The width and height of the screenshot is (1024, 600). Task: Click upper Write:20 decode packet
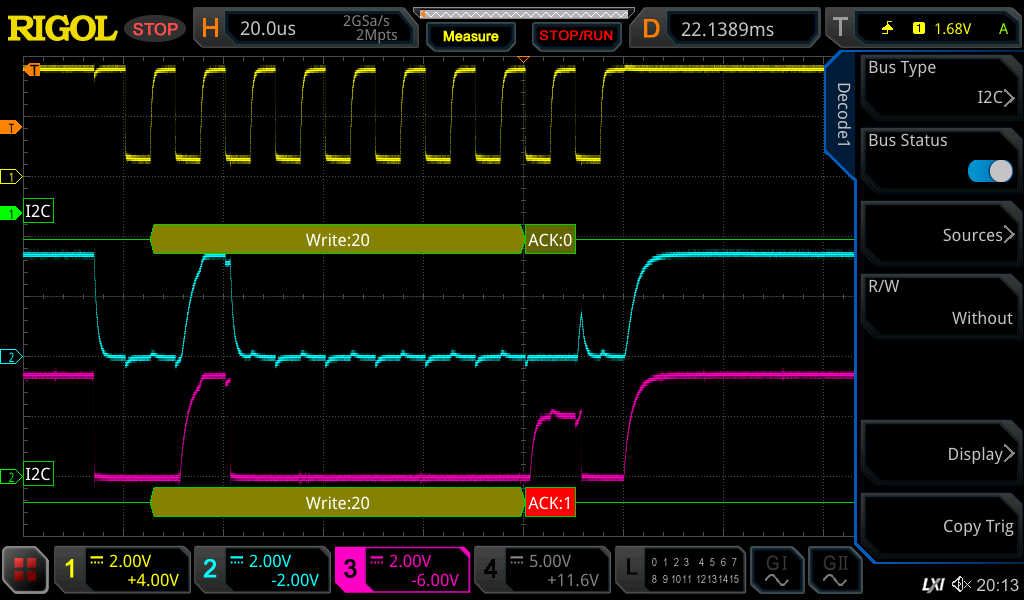coord(338,240)
